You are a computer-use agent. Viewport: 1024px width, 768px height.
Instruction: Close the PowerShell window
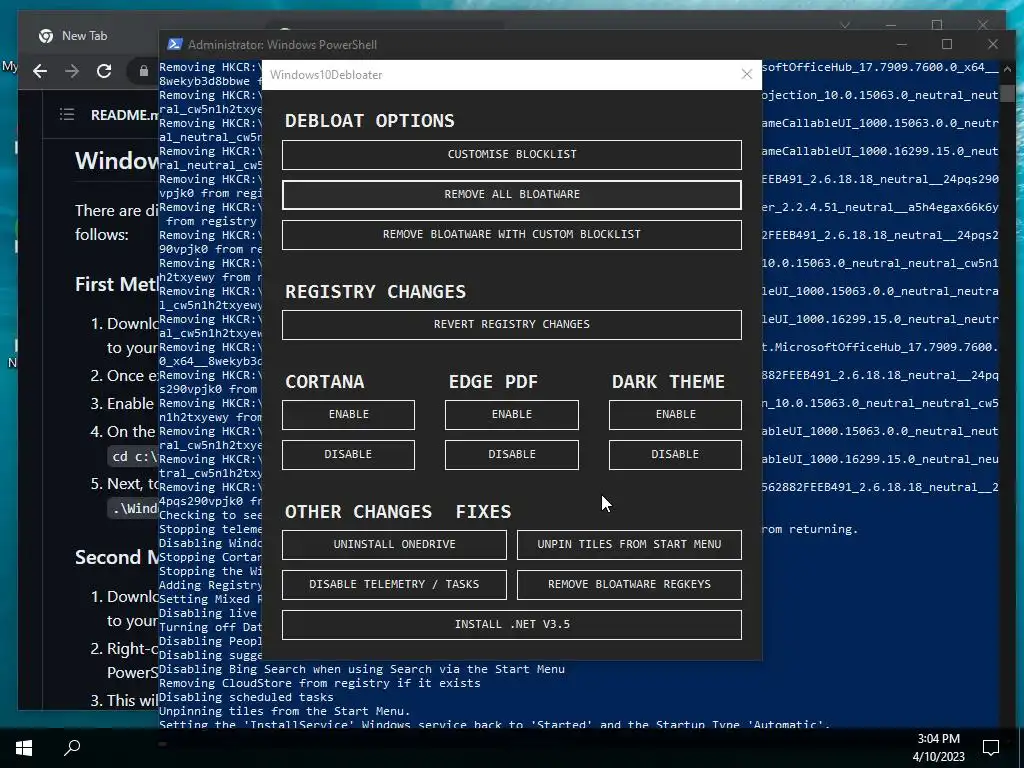point(993,44)
